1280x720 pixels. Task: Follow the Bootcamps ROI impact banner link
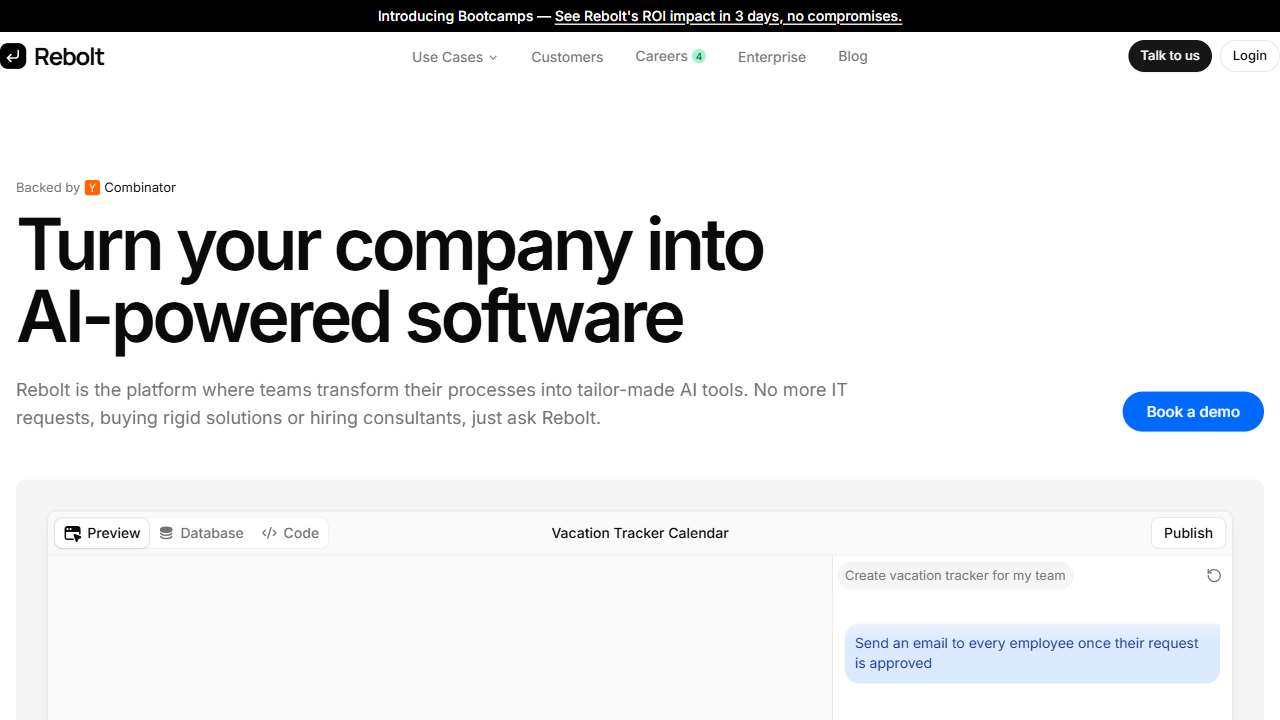728,16
